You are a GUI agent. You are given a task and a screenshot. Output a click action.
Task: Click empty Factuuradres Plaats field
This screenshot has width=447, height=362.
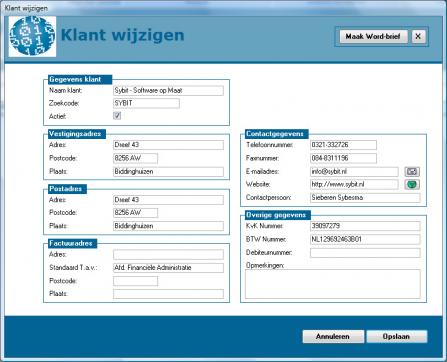click(168, 294)
